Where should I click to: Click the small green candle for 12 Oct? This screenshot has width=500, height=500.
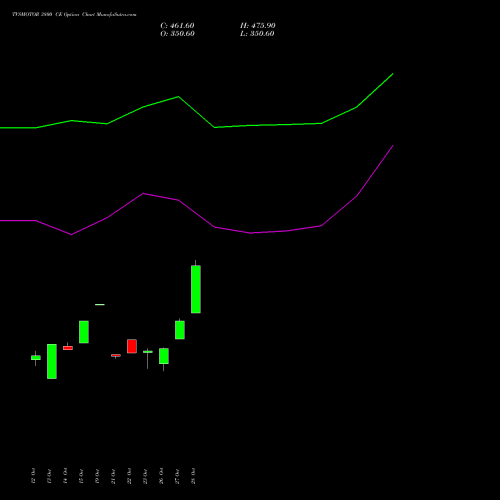(x=36, y=358)
